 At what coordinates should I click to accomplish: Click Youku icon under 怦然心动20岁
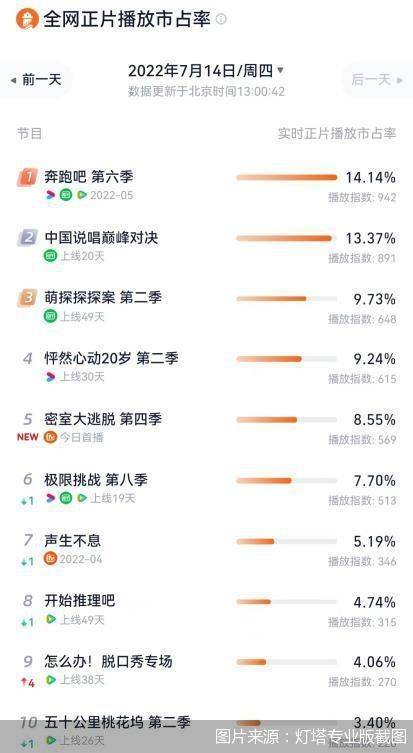tap(50, 377)
